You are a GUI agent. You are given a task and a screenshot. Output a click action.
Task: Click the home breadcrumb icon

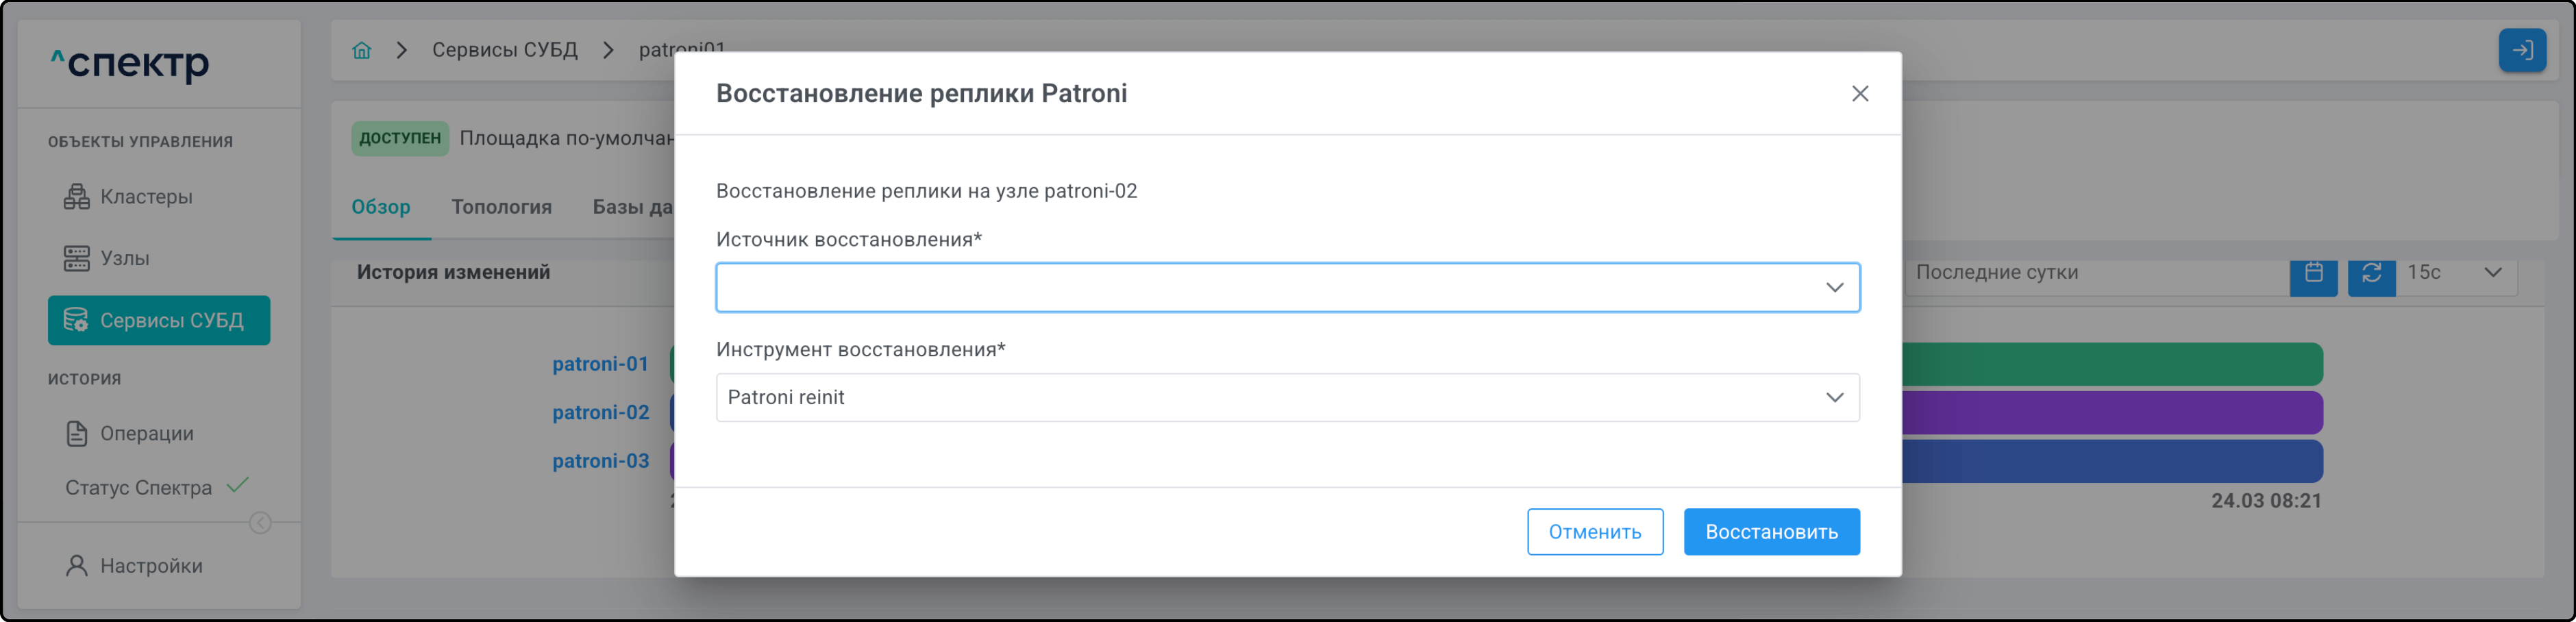(362, 50)
